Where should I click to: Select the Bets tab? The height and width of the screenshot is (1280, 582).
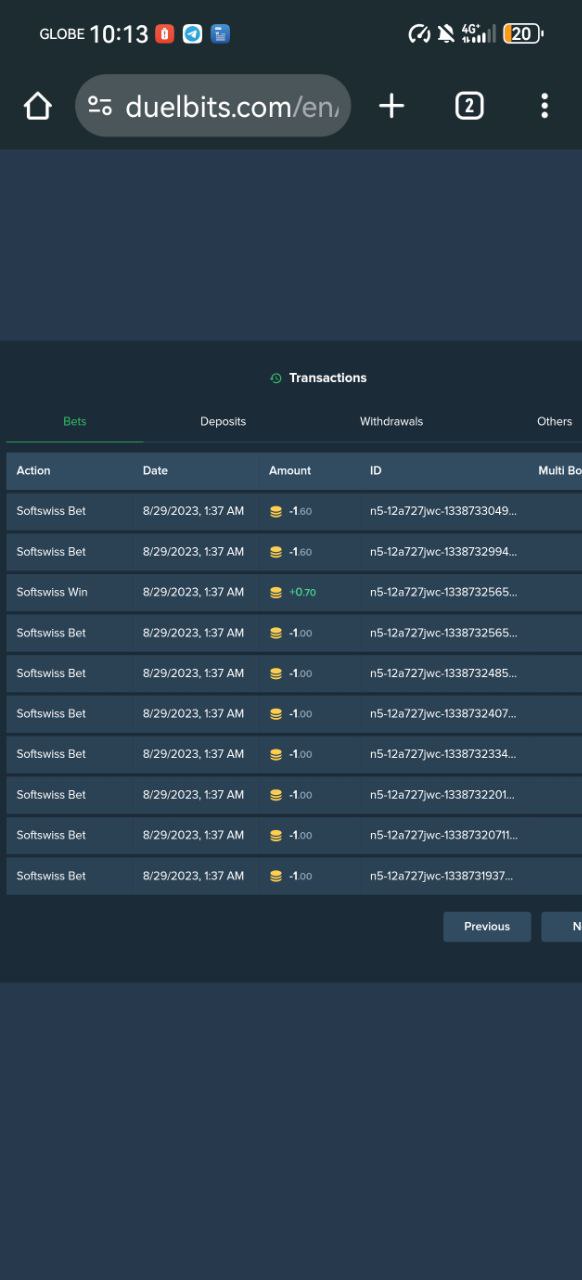click(x=75, y=422)
